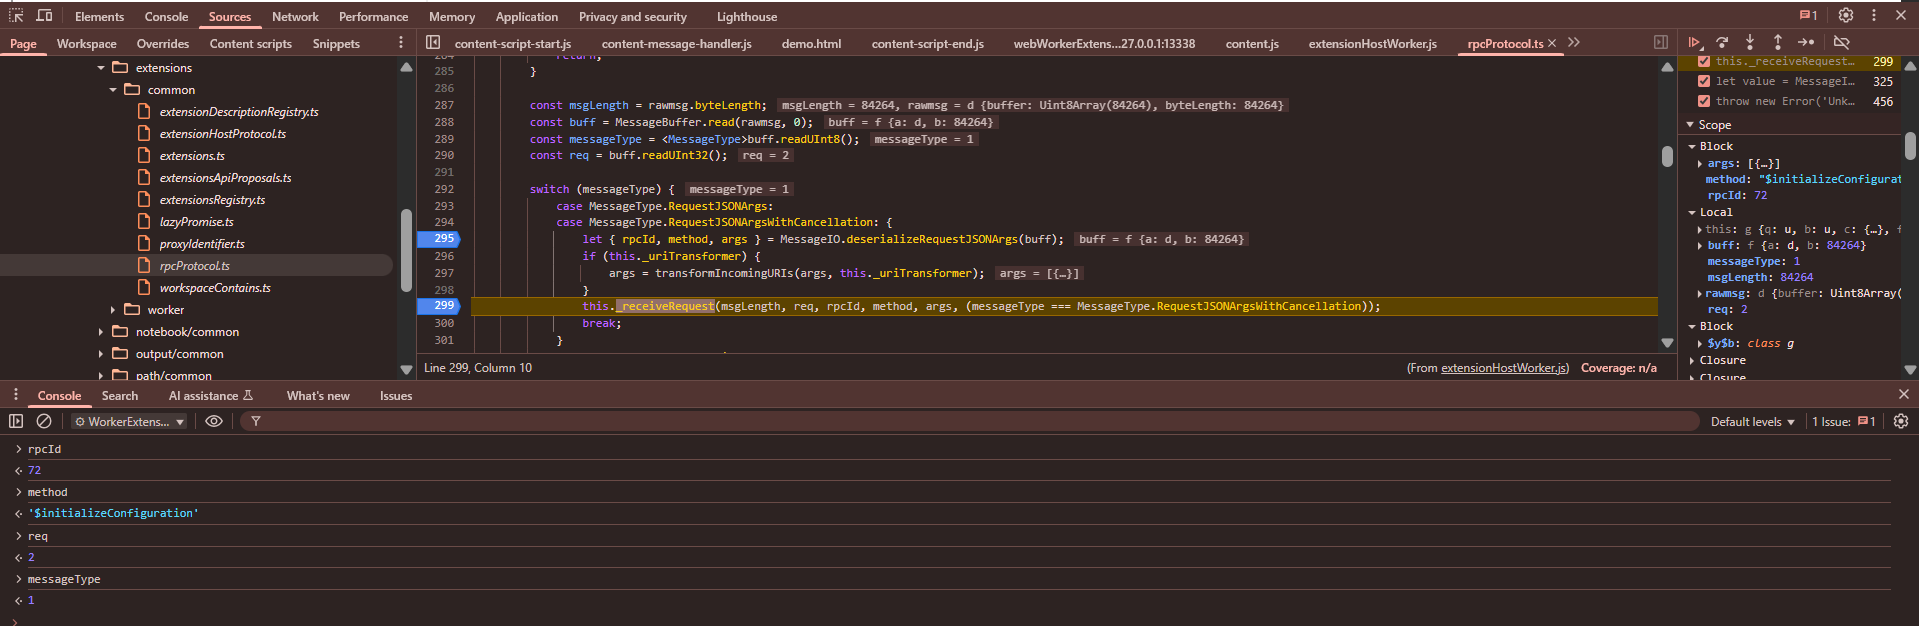The width and height of the screenshot is (1919, 626).
Task: Click the Scope pane scrollbar thumb
Action: [x=1910, y=146]
